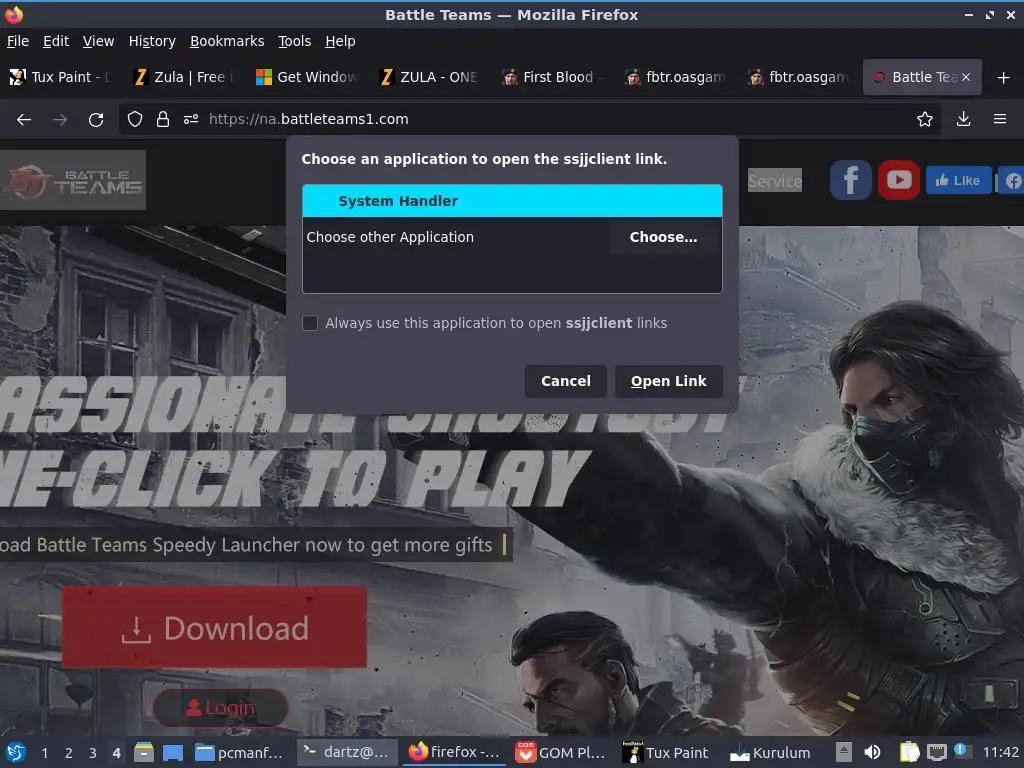Screen dimensions: 1024x768
Task: Open the file manager taskbar launcher icon
Action: point(144,752)
